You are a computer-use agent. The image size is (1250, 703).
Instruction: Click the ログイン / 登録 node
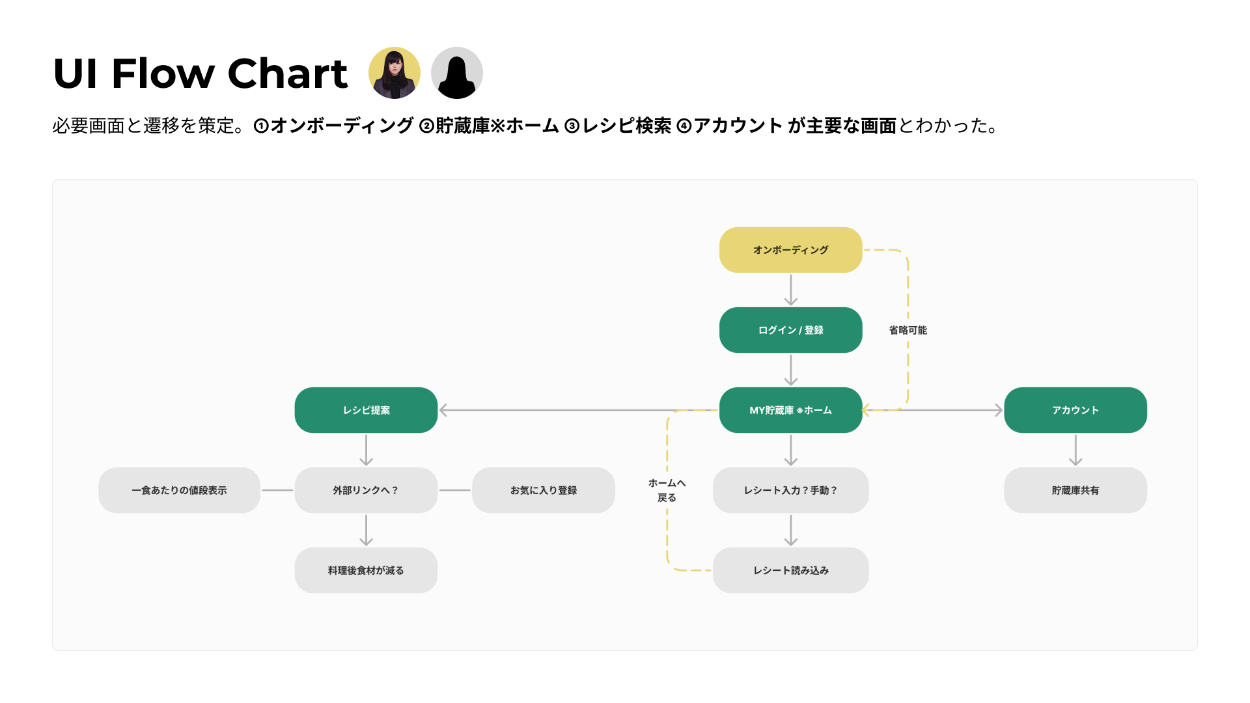point(790,330)
